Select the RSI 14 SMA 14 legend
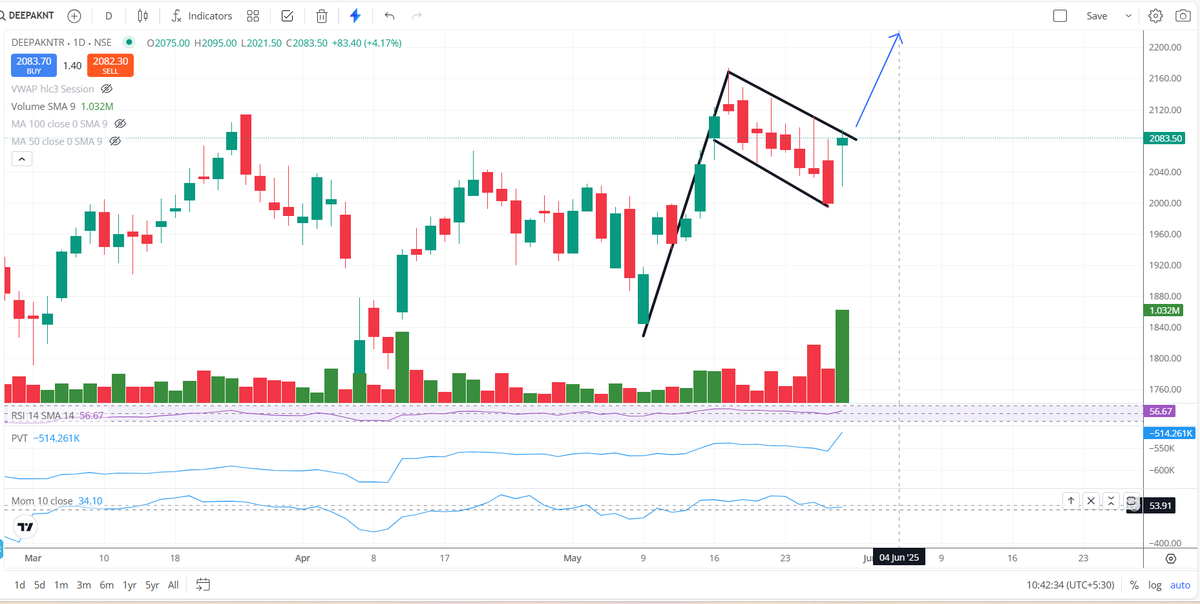The image size is (1200, 604). coord(58,415)
